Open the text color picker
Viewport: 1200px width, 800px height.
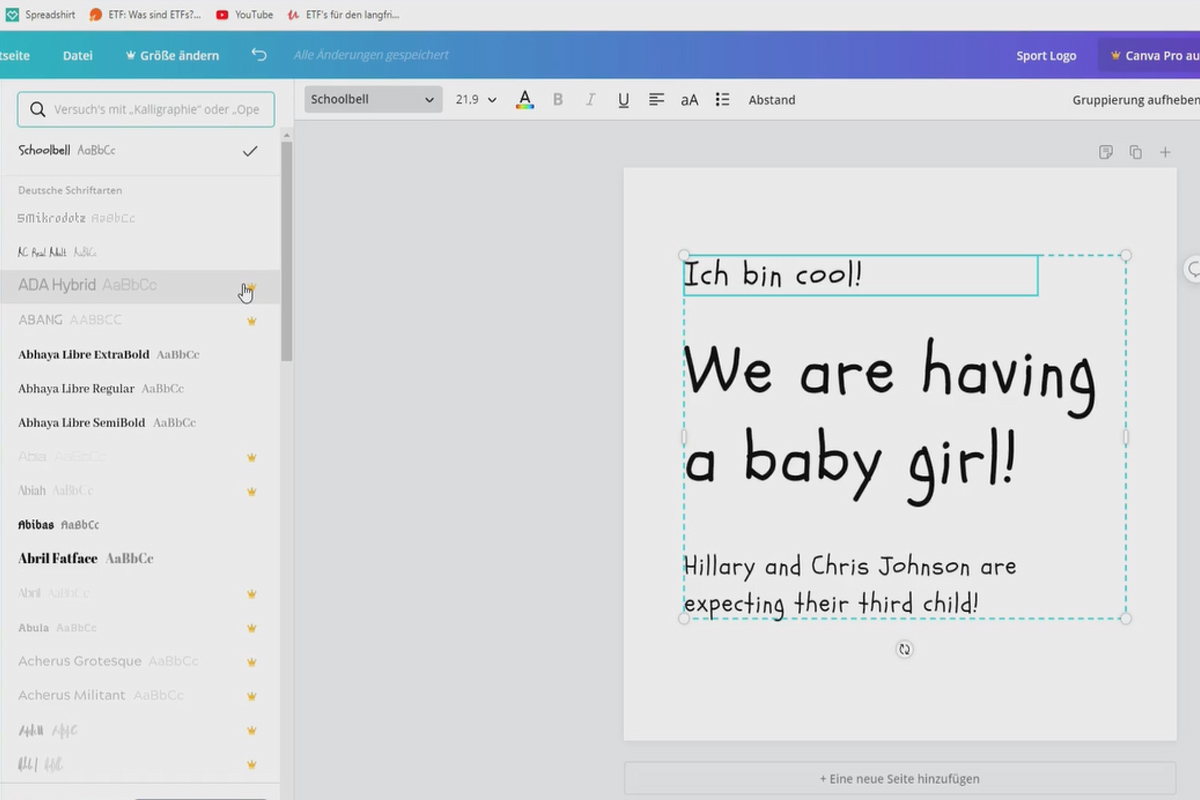point(525,100)
